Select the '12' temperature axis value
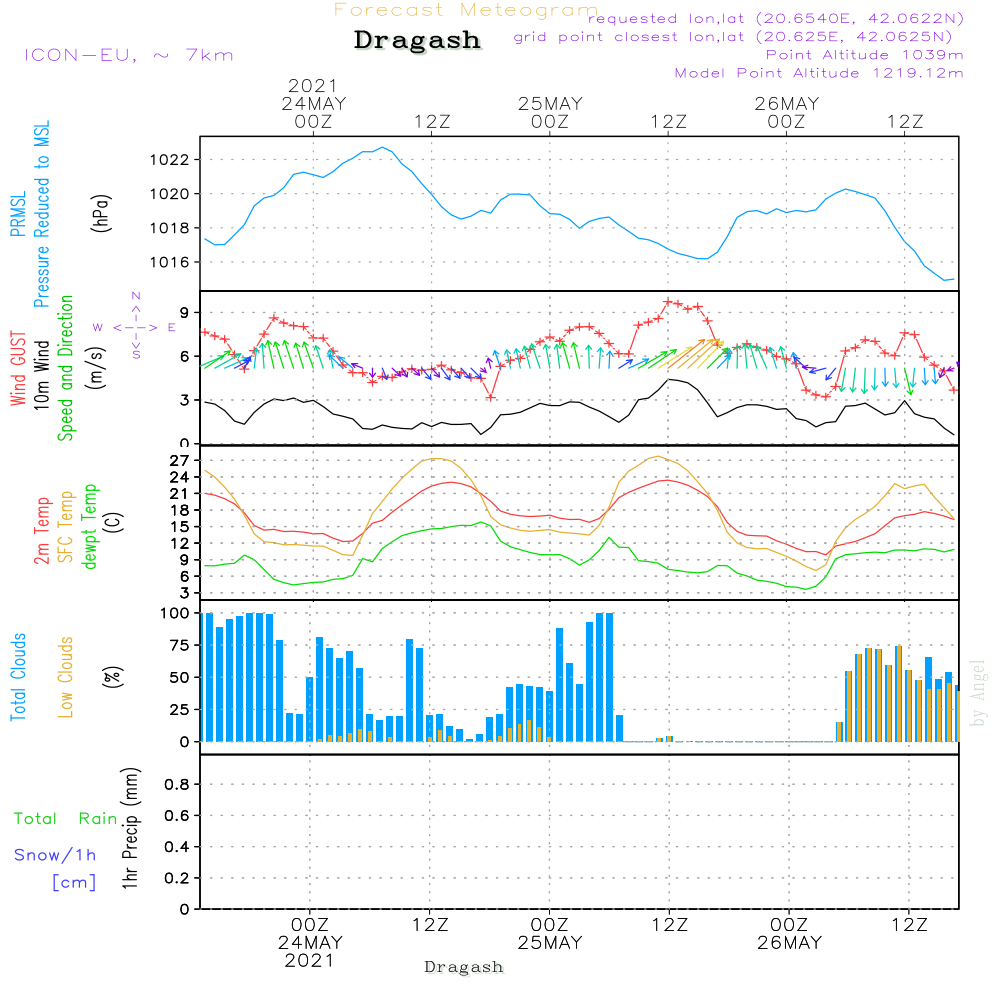1000x1000 pixels. [179, 543]
